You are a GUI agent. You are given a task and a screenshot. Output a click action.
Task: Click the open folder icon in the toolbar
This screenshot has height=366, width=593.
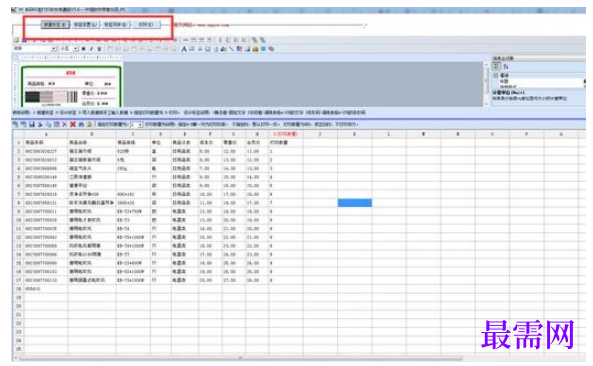(x=16, y=40)
